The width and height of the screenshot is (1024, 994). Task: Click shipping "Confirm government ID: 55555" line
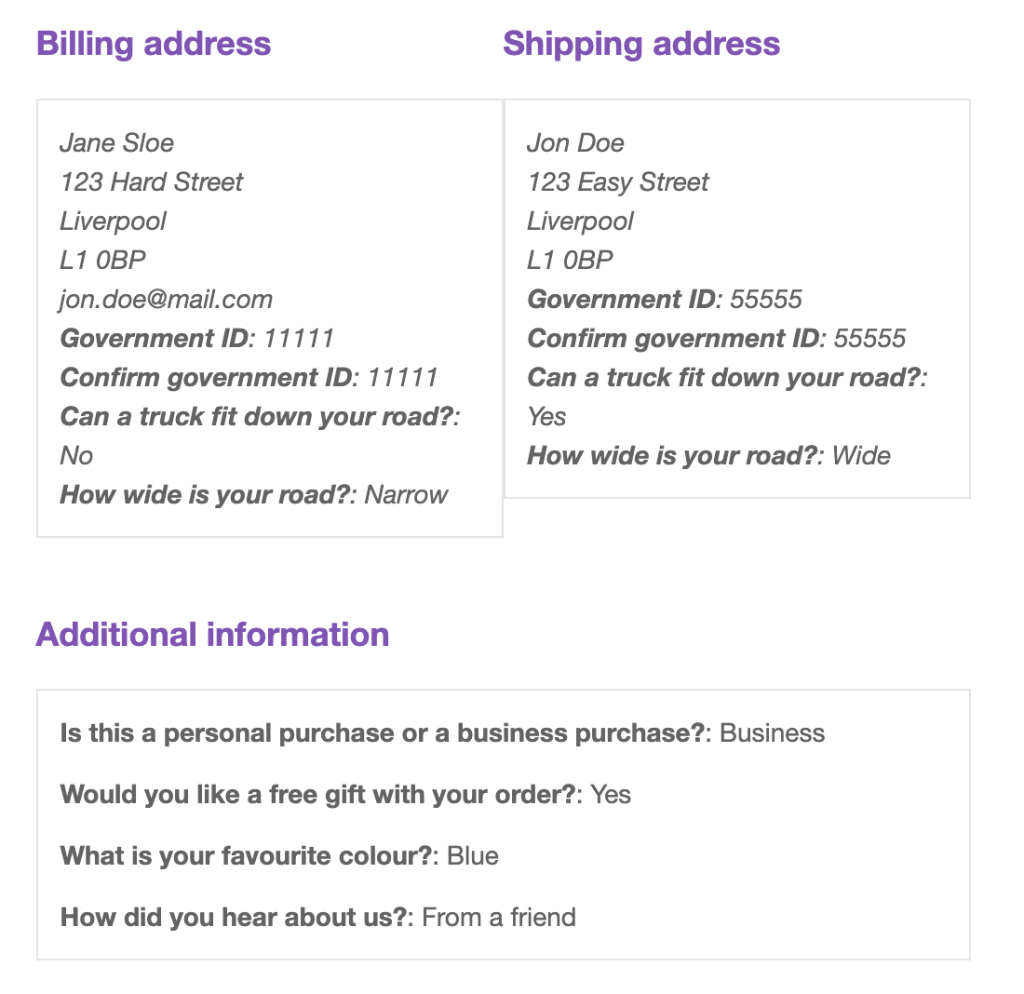(x=716, y=338)
